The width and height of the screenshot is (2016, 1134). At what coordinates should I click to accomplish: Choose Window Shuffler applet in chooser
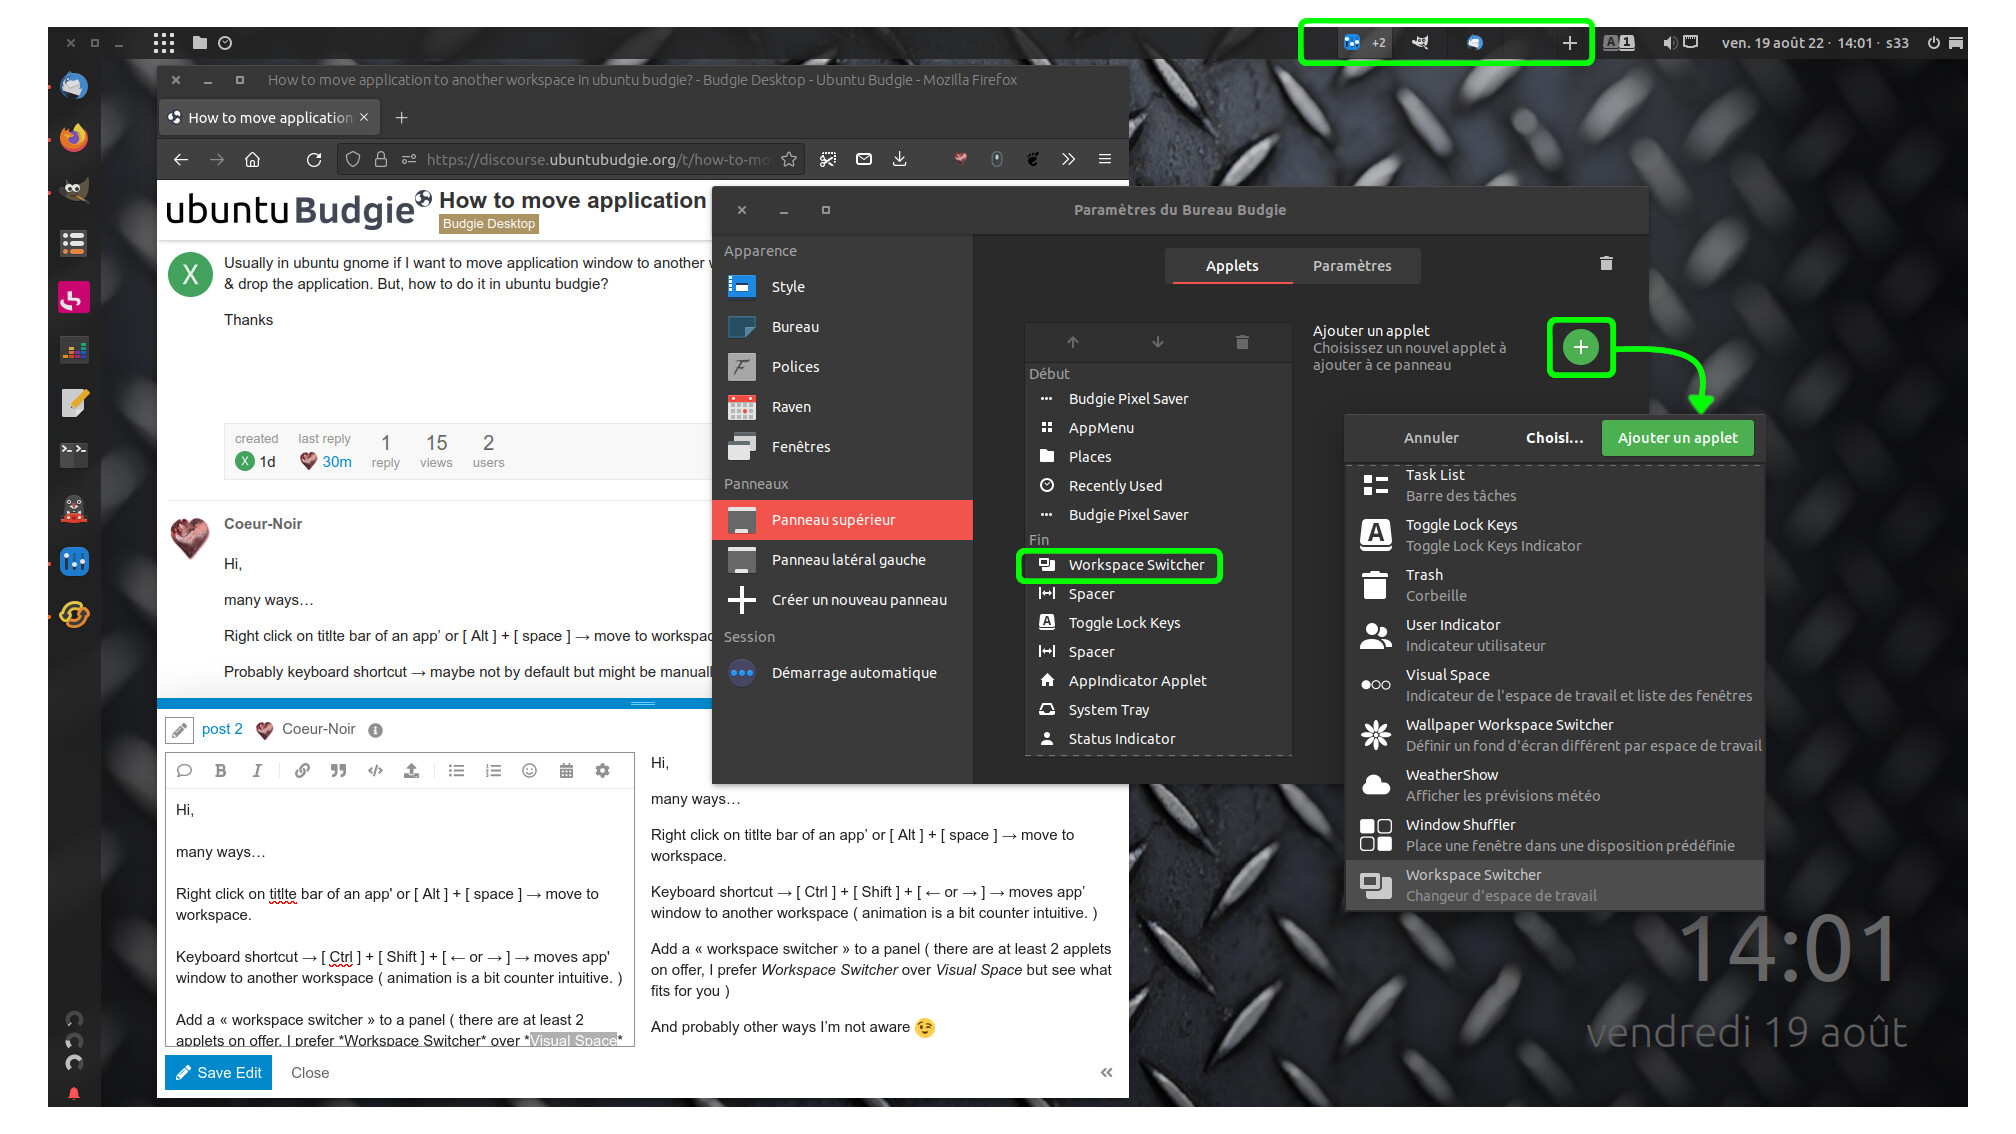coord(1555,835)
